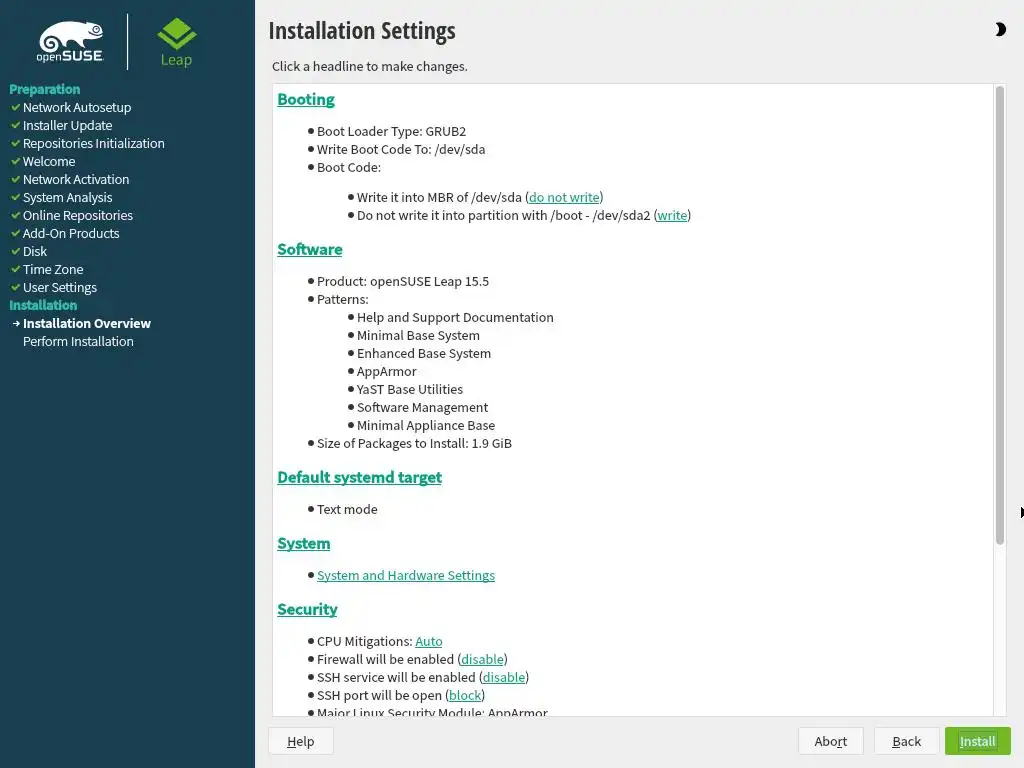Select Network Activation sidebar step

point(76,180)
